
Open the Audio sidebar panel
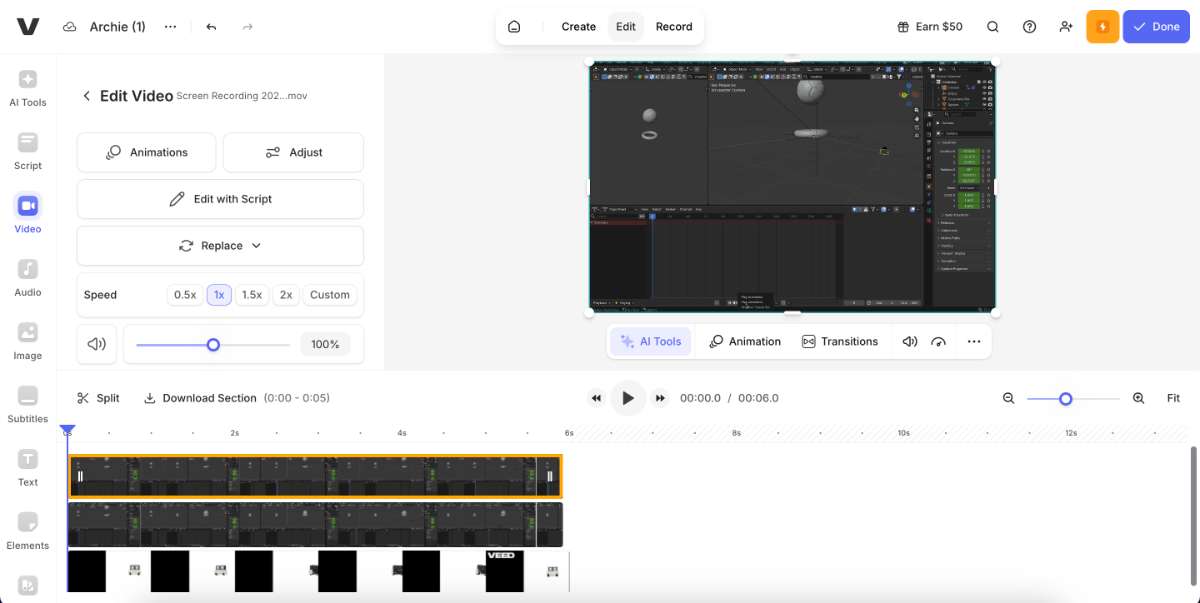click(28, 278)
